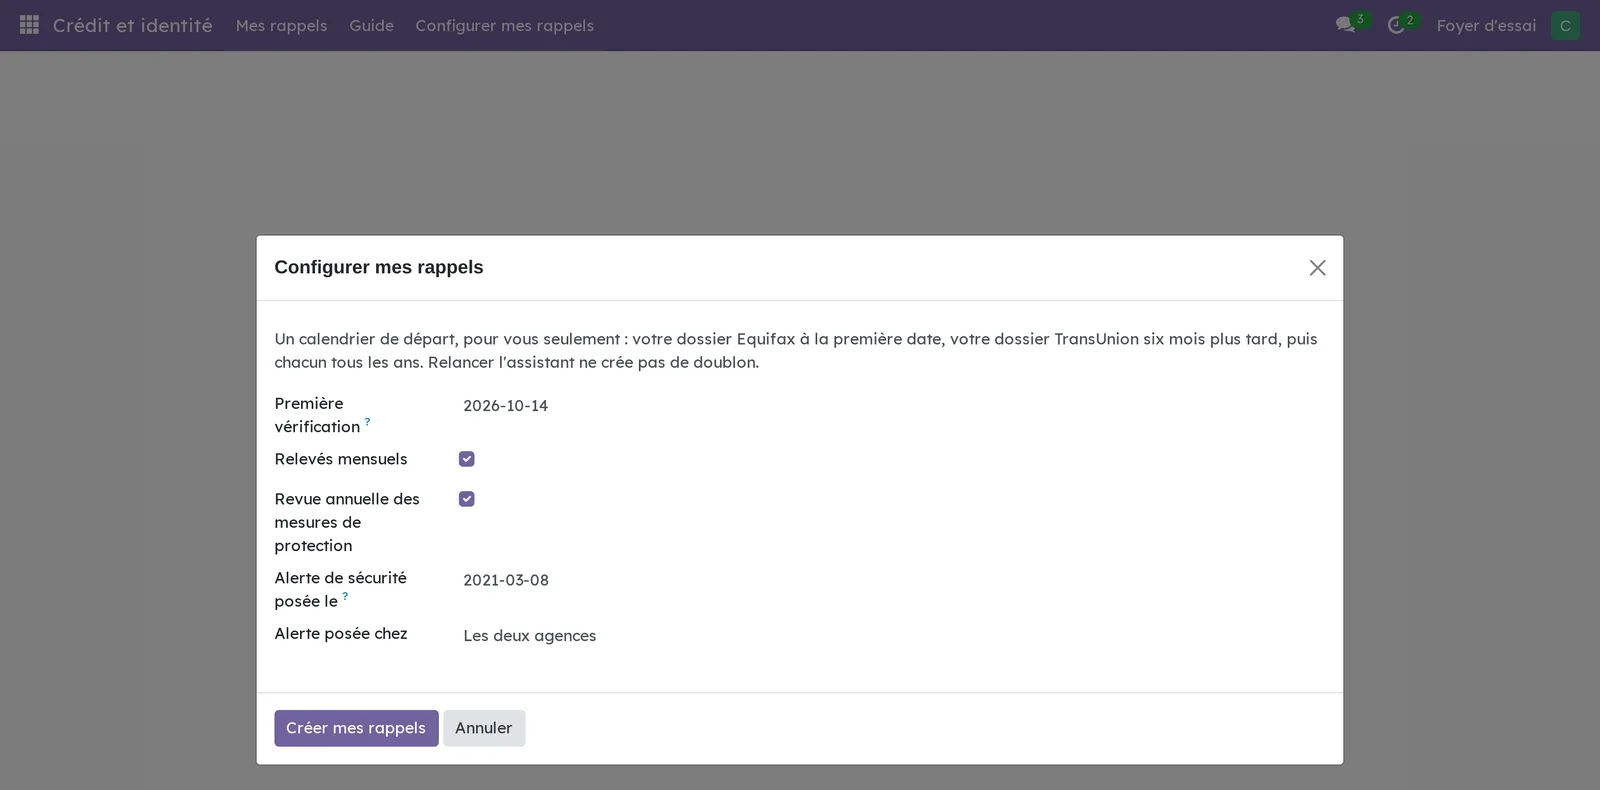Click the user avatar C

[1565, 25]
